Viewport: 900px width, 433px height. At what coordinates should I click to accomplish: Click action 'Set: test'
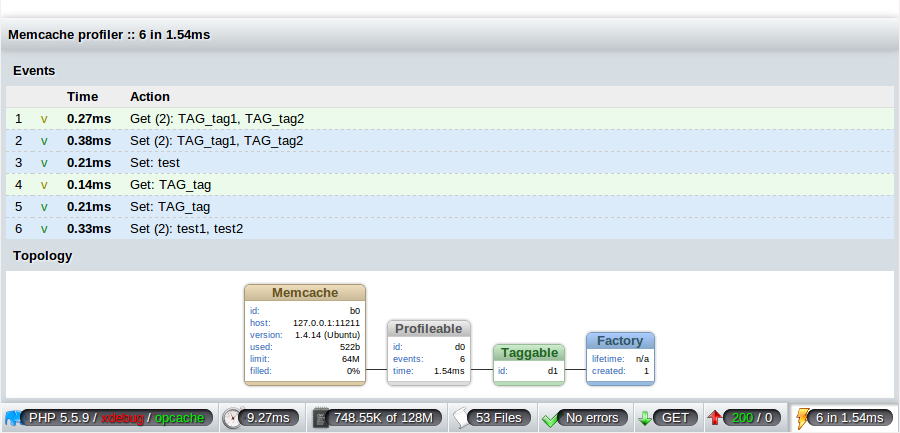coord(155,163)
